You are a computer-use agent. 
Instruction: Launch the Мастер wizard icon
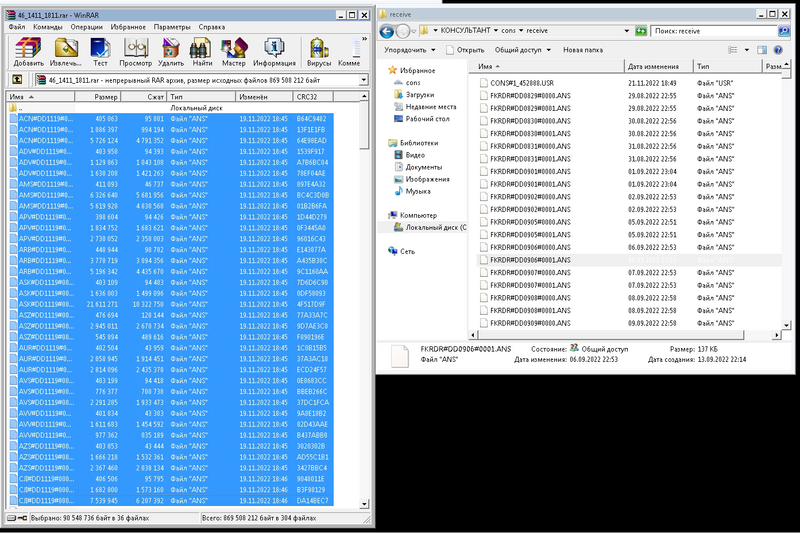[x=234, y=52]
